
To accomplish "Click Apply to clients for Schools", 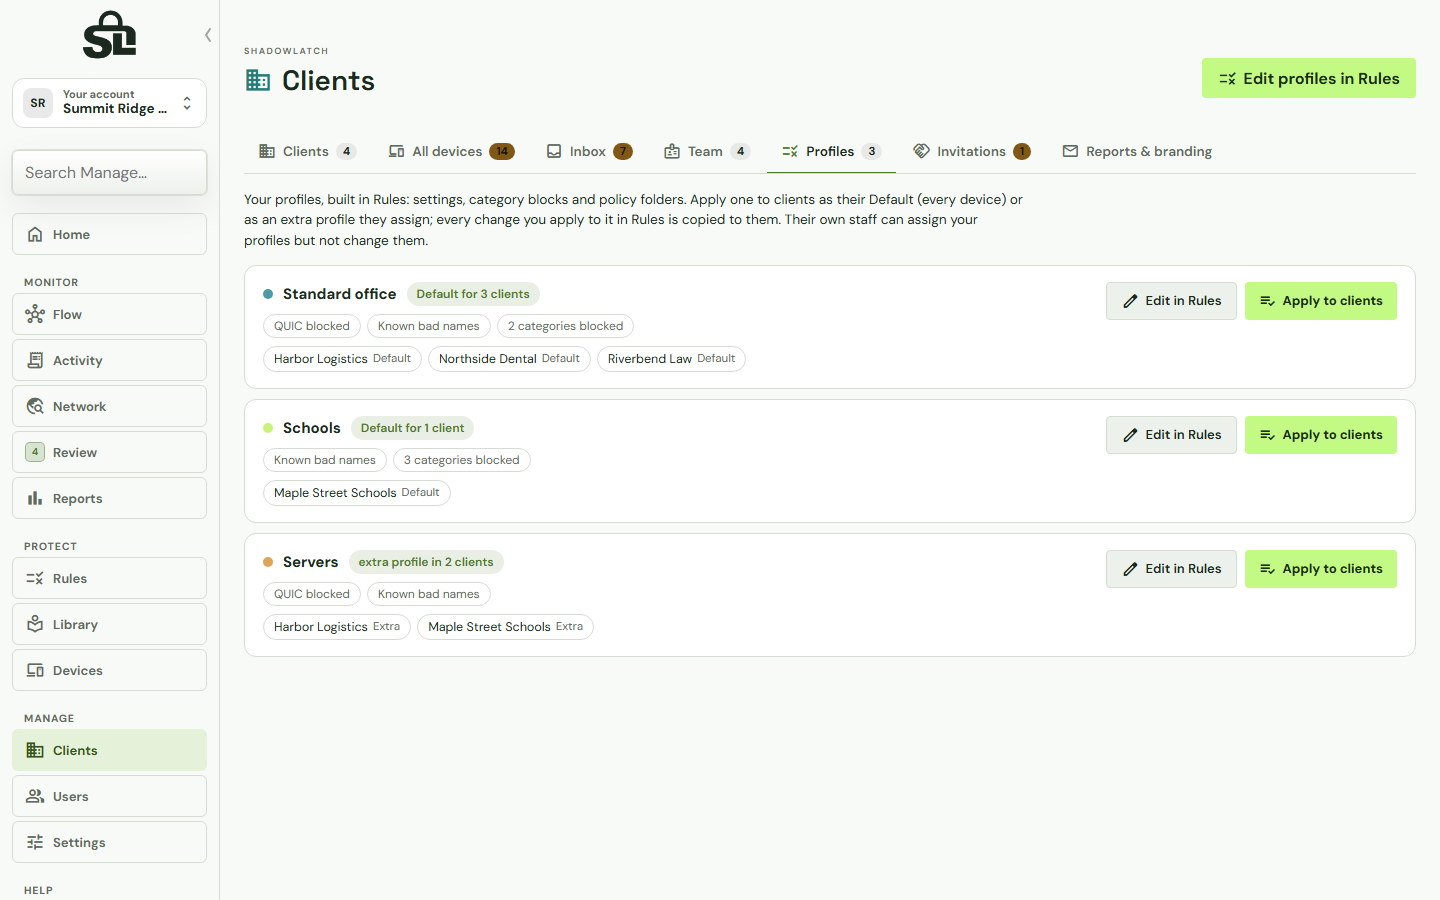I will coord(1320,434).
